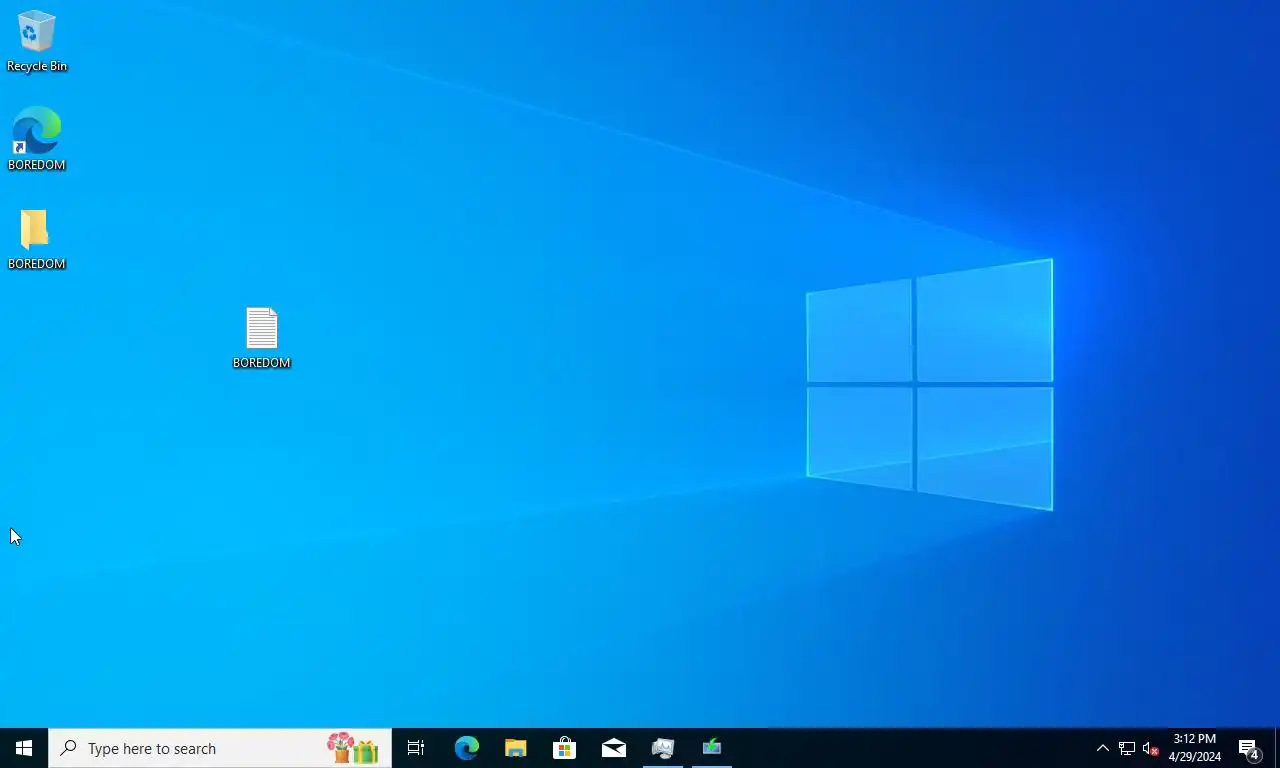Select the BOREDOM Edge shortcut icon

pyautogui.click(x=37, y=139)
